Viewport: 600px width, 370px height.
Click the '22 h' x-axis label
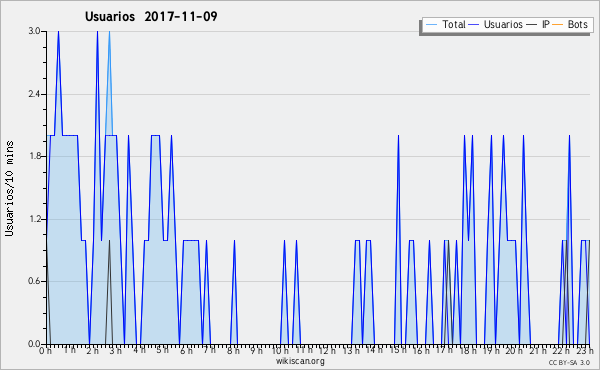click(x=561, y=350)
